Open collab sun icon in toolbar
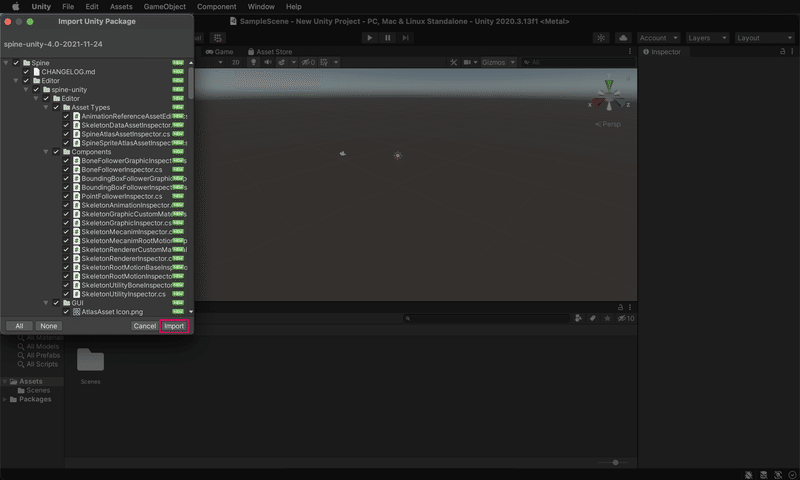The image size is (800, 480). click(x=601, y=38)
